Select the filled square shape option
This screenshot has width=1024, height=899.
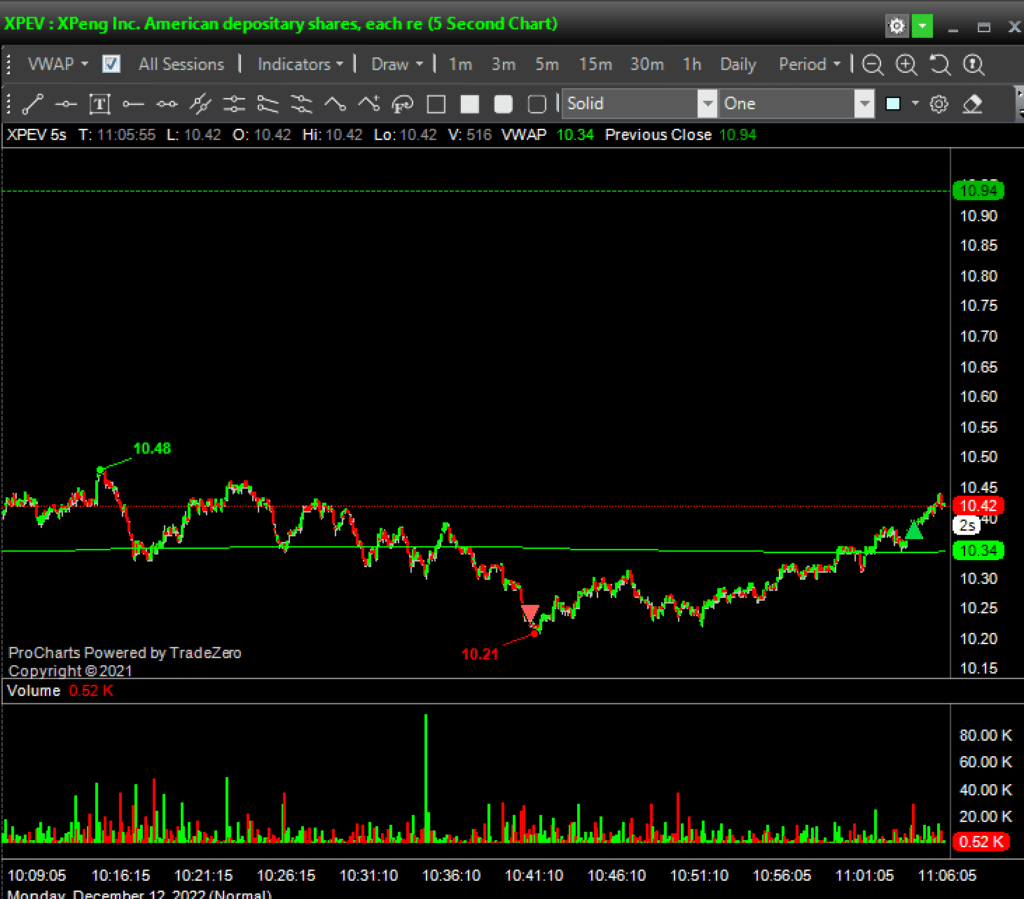pos(470,104)
